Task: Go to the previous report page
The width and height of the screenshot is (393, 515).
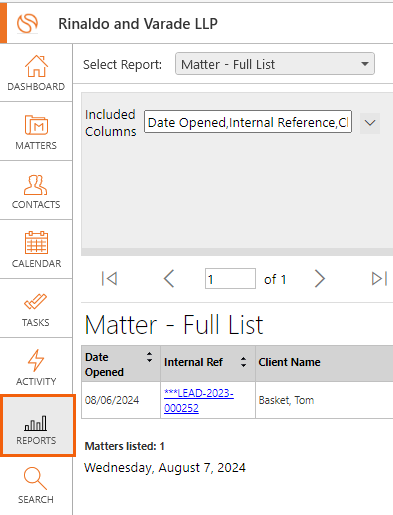Action: pos(169,279)
